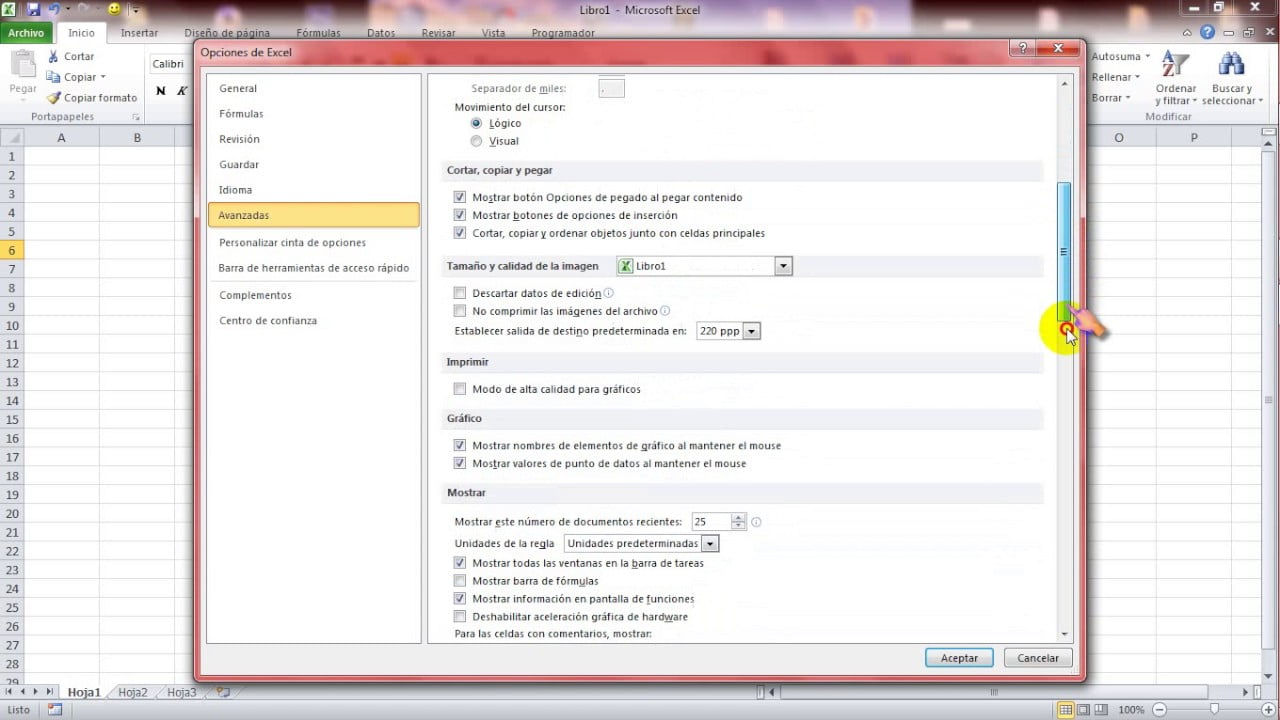Click the Pegar clipboard icon
The height and width of the screenshot is (720, 1280).
23,65
